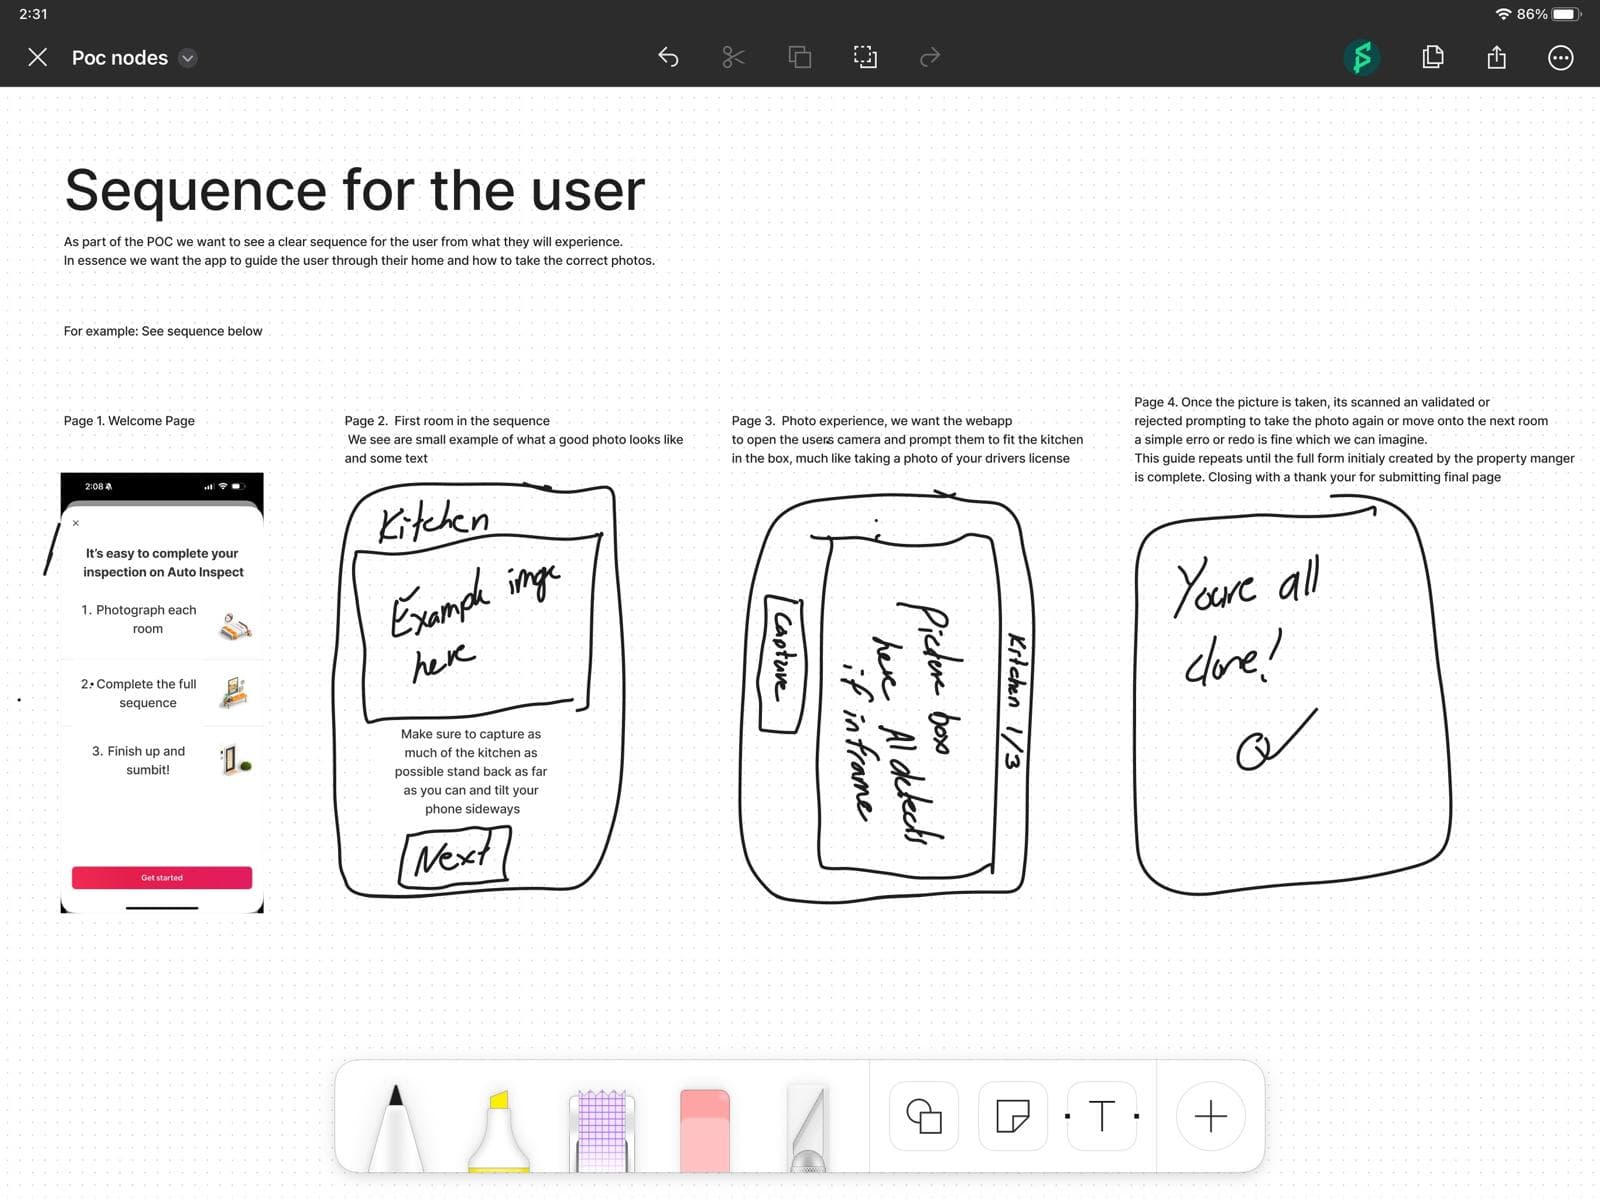Select the black pen tool
Image resolution: width=1600 pixels, height=1199 pixels.
click(x=396, y=1126)
